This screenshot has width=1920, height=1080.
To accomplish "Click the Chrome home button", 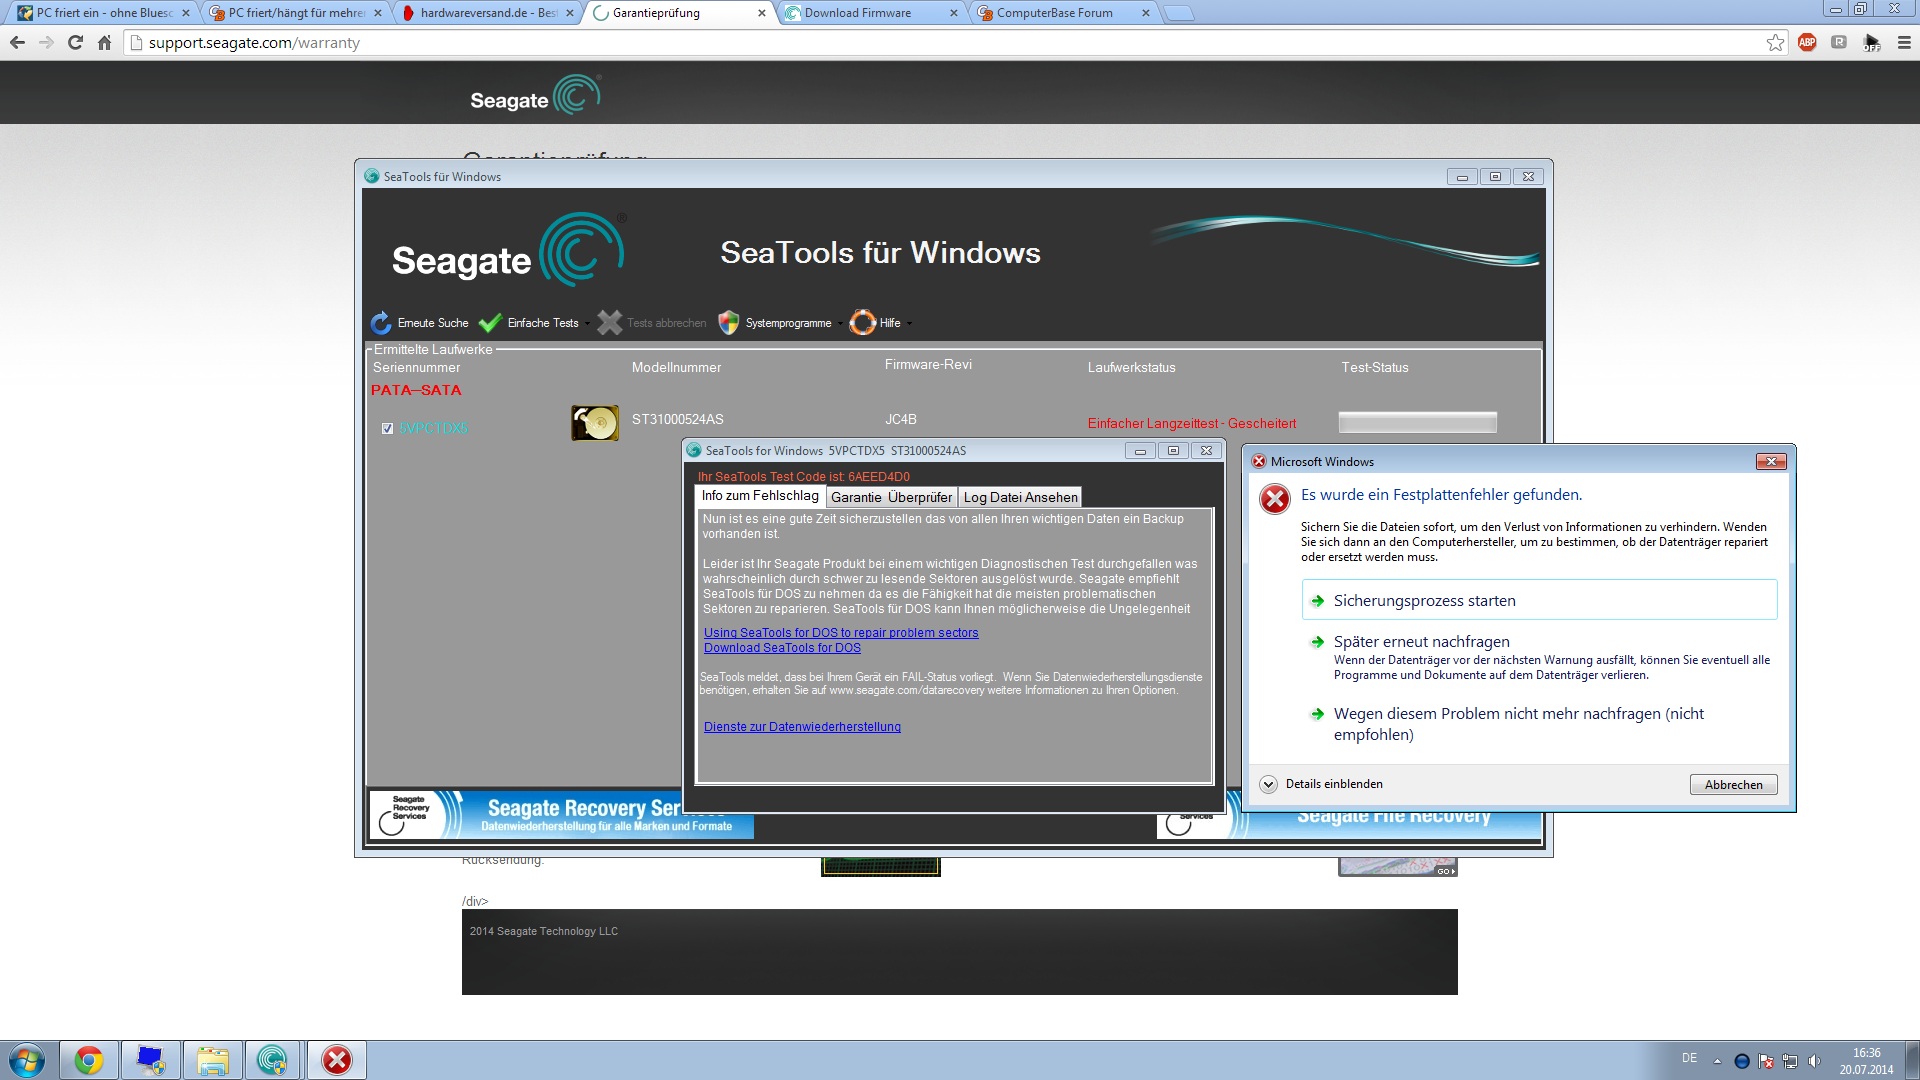I will pos(104,43).
